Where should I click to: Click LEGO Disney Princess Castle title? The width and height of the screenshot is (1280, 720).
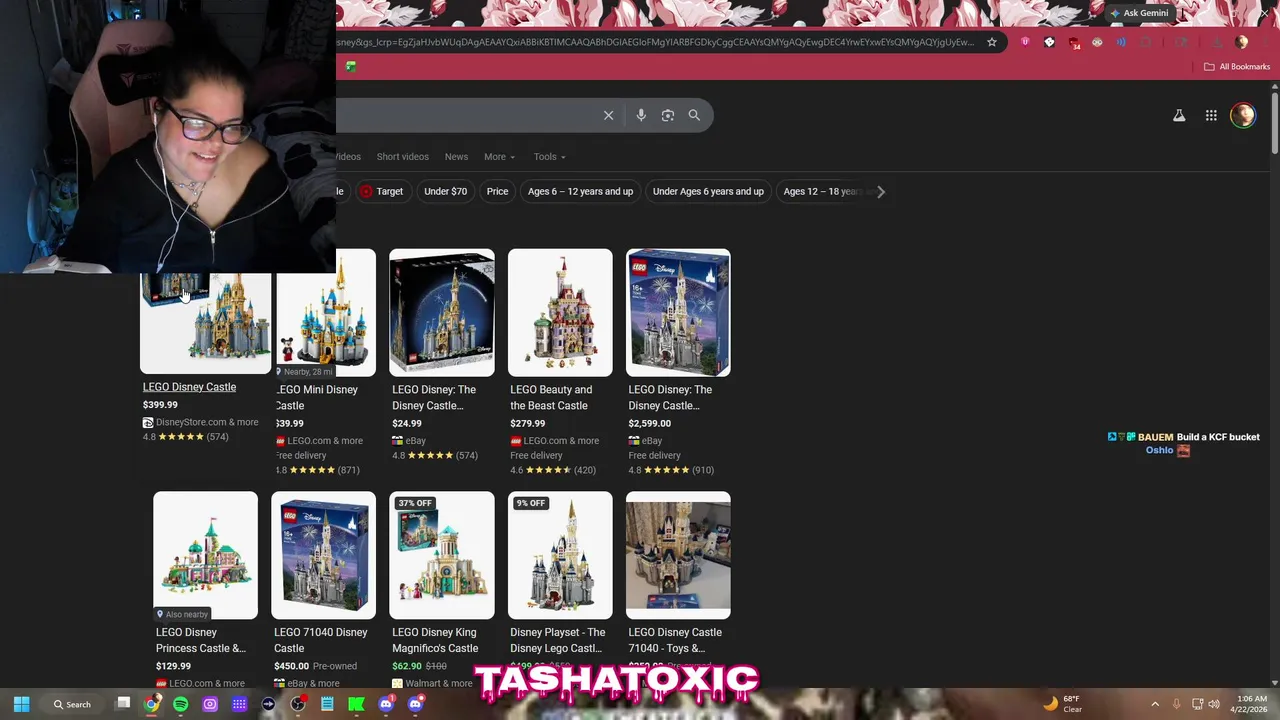coord(201,640)
